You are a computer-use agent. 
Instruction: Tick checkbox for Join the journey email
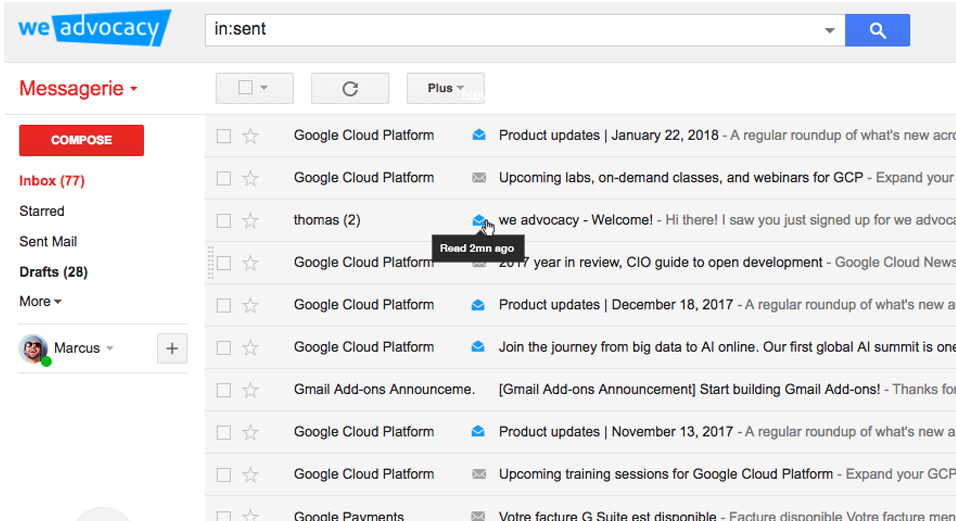(x=224, y=348)
